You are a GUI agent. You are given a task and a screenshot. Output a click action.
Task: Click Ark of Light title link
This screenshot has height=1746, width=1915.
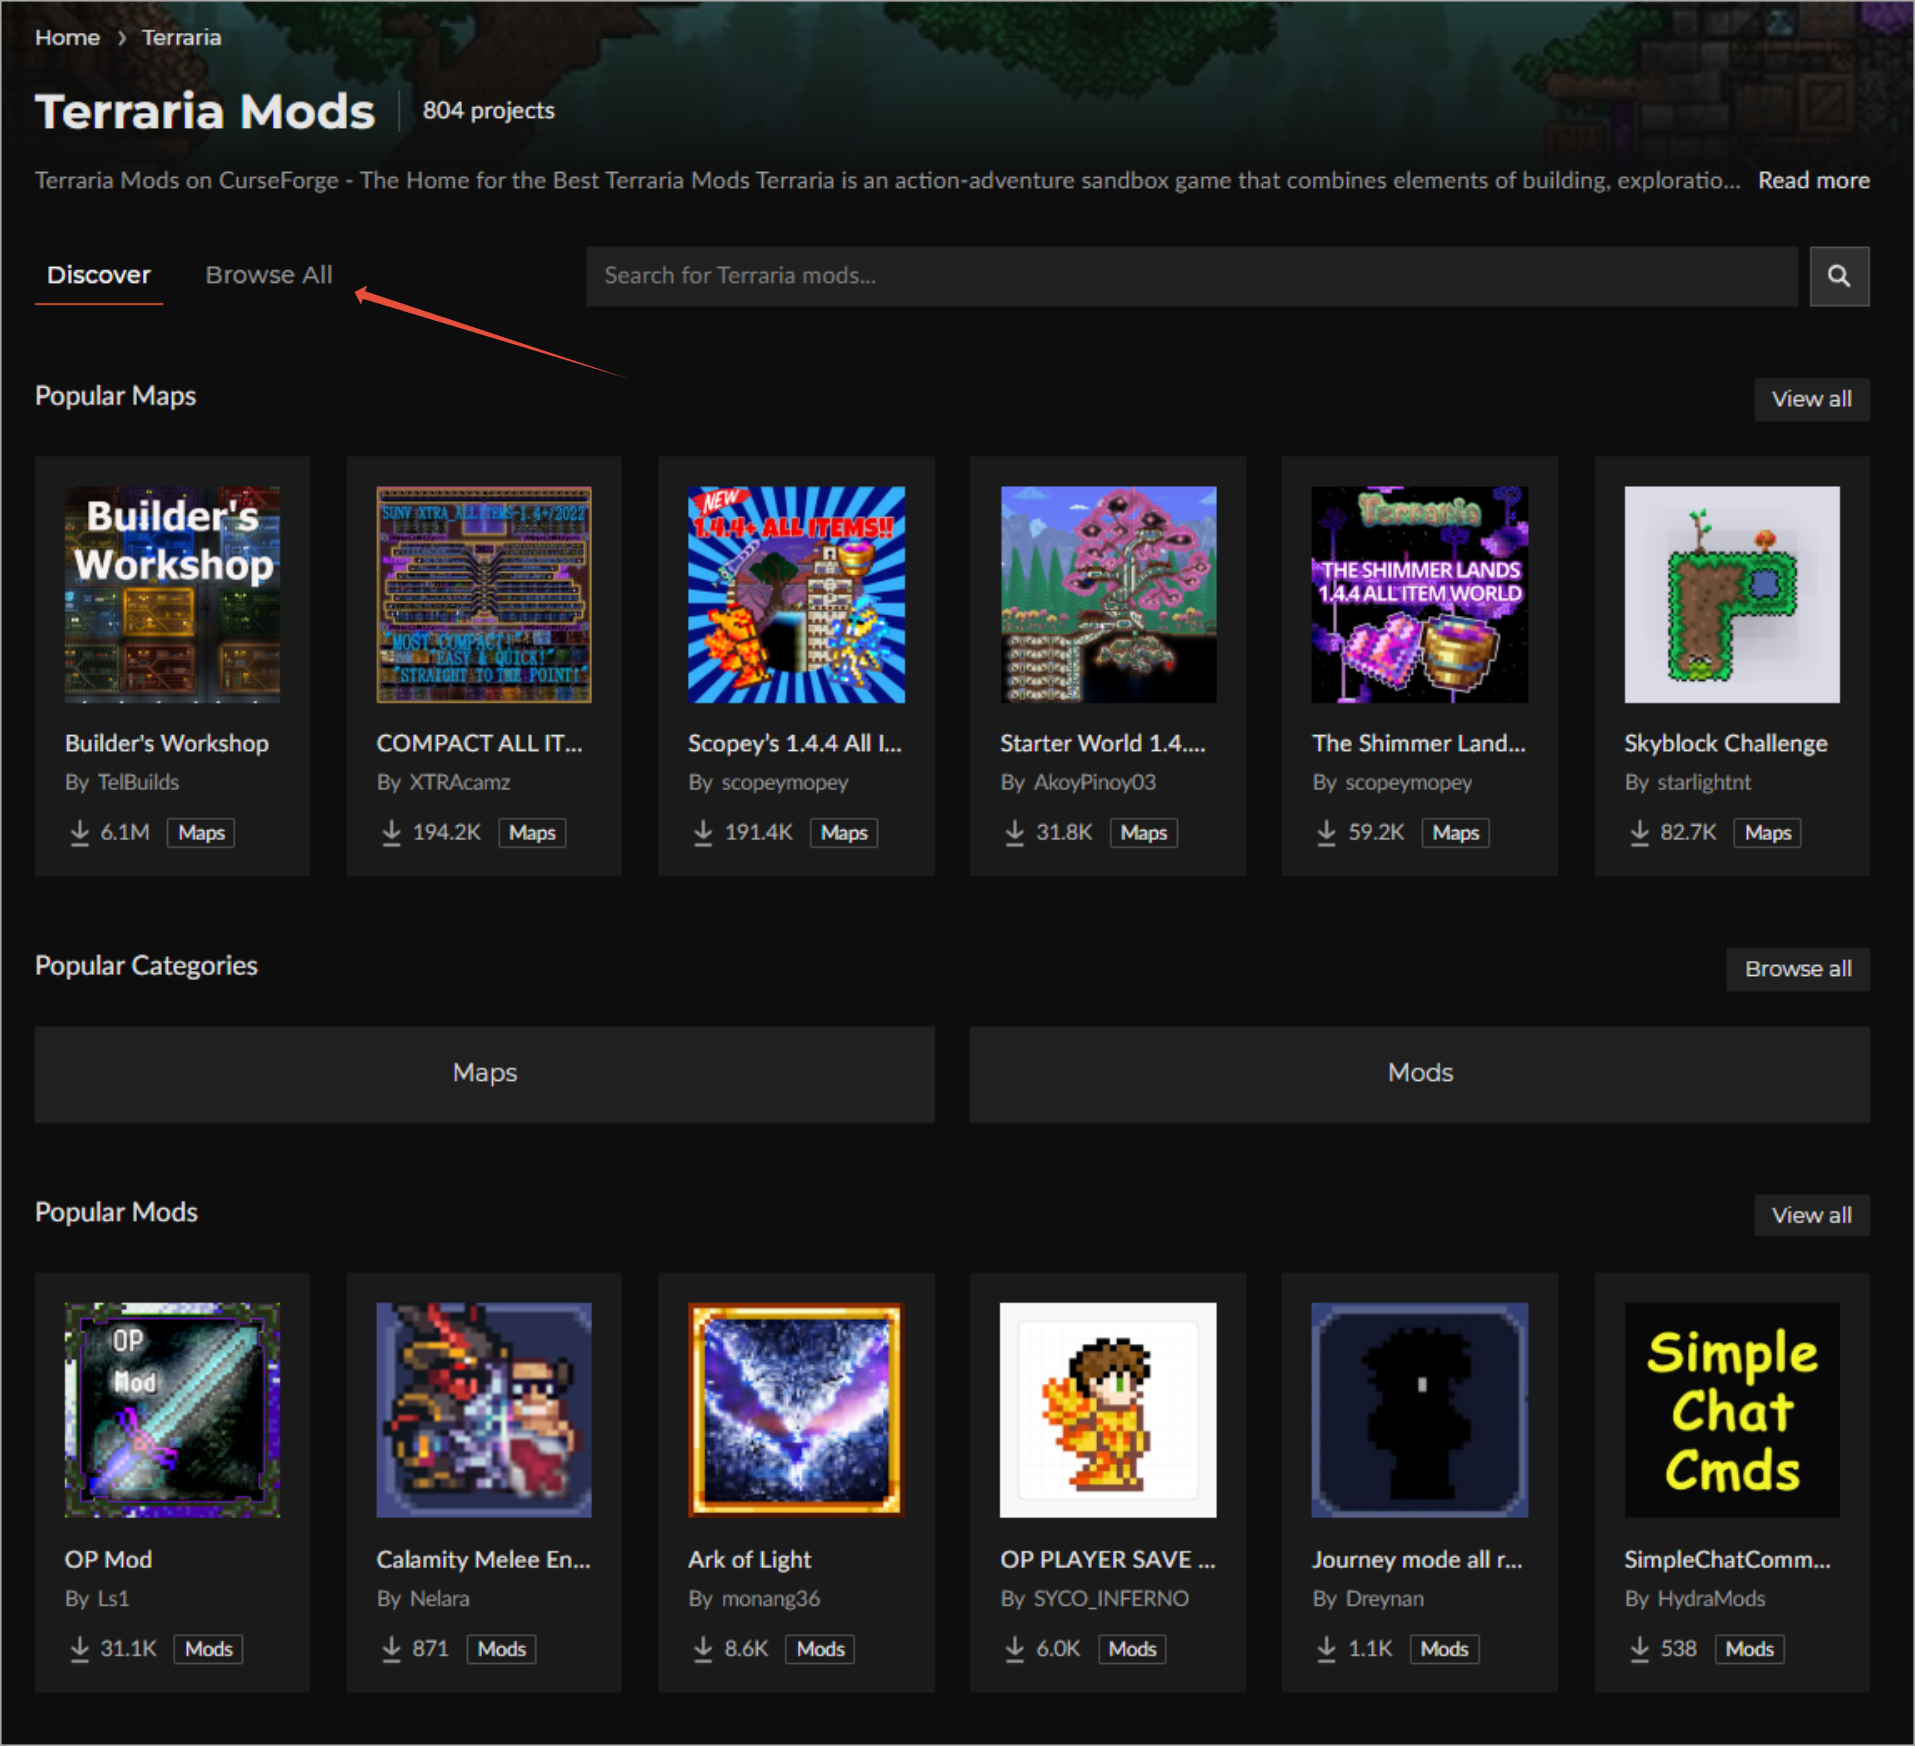click(x=750, y=1559)
